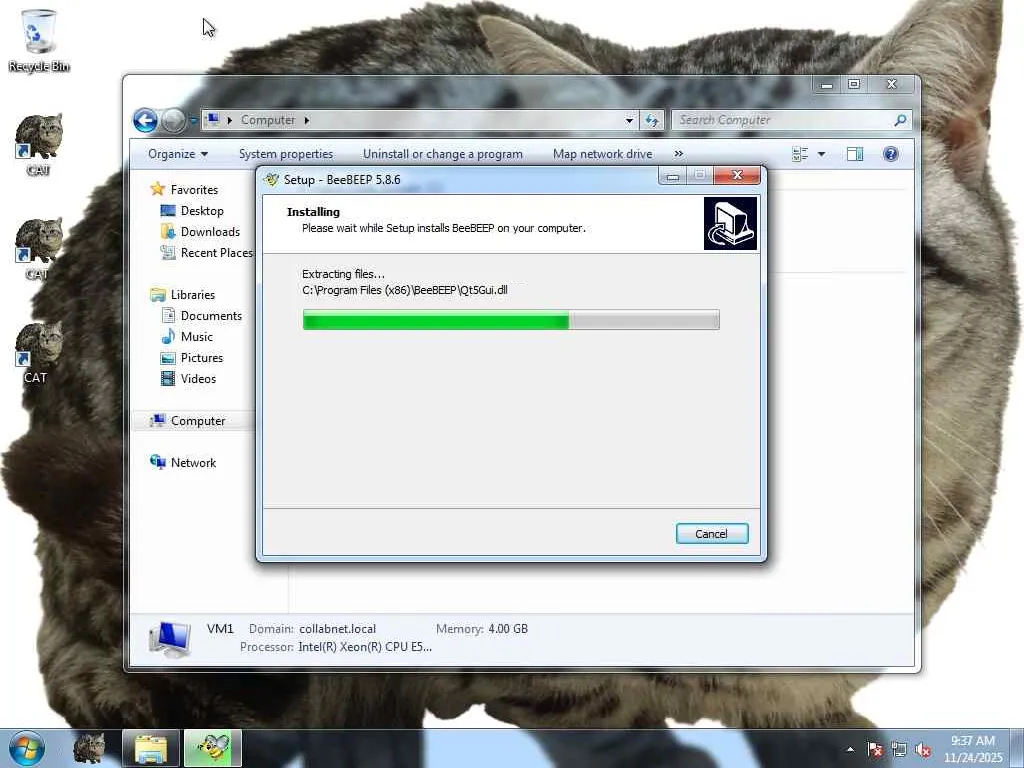The height and width of the screenshot is (768, 1024).
Task: Select Computer in navigation pane
Action: (x=198, y=421)
